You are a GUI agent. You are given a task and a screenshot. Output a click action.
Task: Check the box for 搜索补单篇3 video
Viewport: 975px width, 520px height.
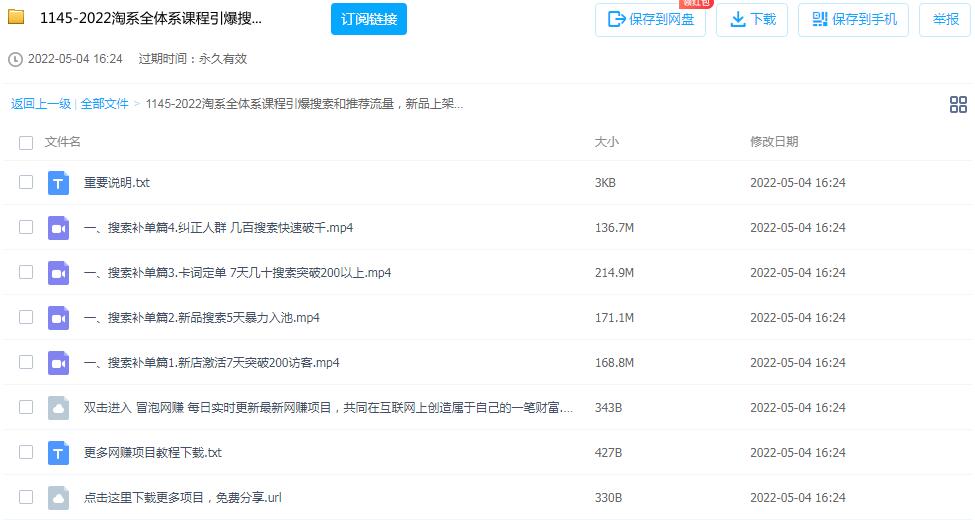pyautogui.click(x=26, y=272)
